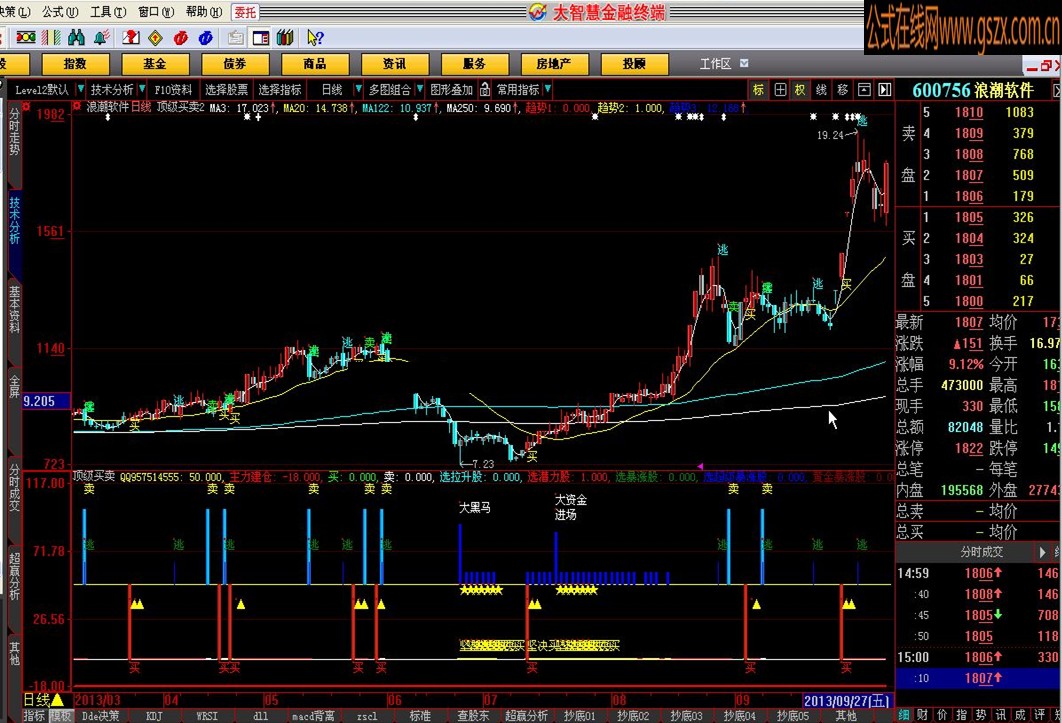
Task: Click the blue circular info icon
Action: coord(206,38)
